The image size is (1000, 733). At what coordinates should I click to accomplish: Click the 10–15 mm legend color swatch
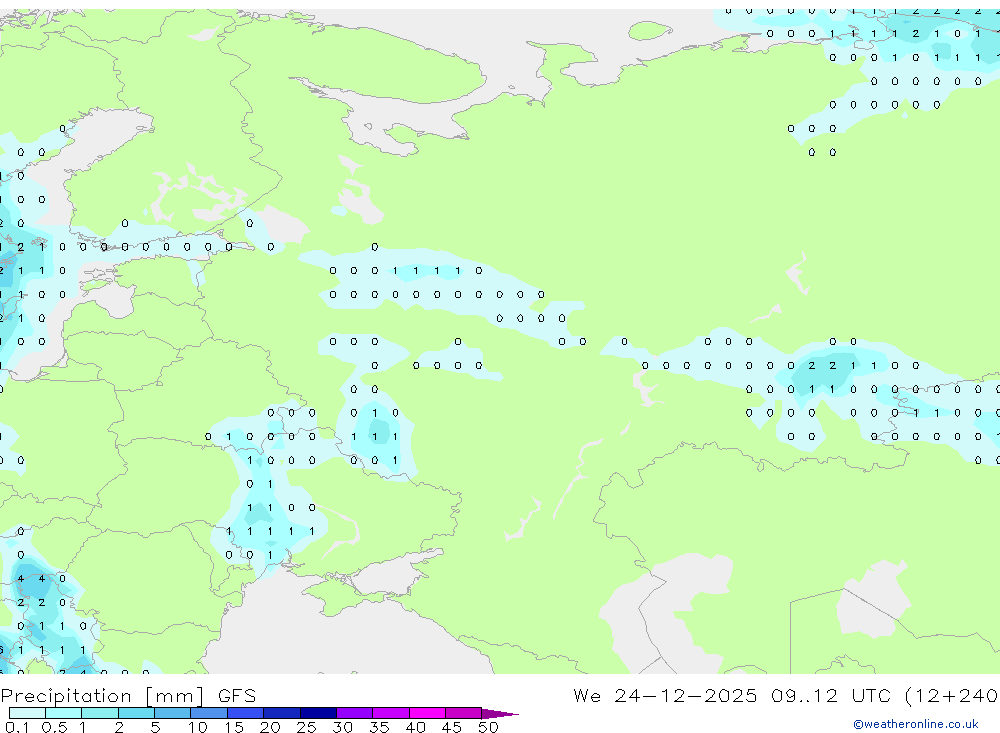[209, 713]
